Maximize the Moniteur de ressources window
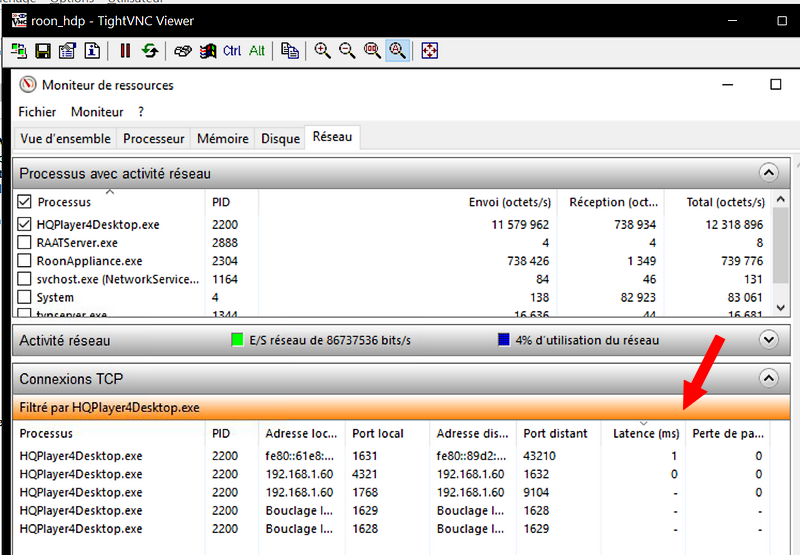This screenshot has width=800, height=555. [776, 84]
